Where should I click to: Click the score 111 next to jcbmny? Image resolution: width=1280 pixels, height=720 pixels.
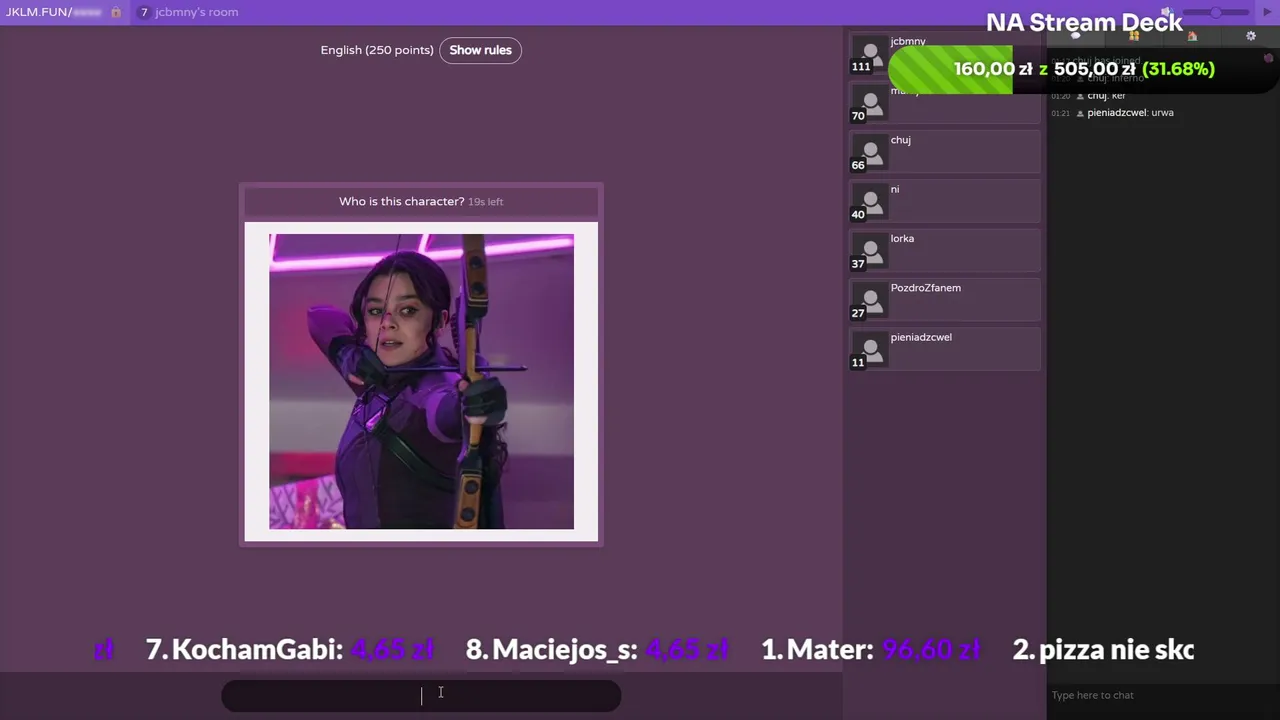point(861,67)
